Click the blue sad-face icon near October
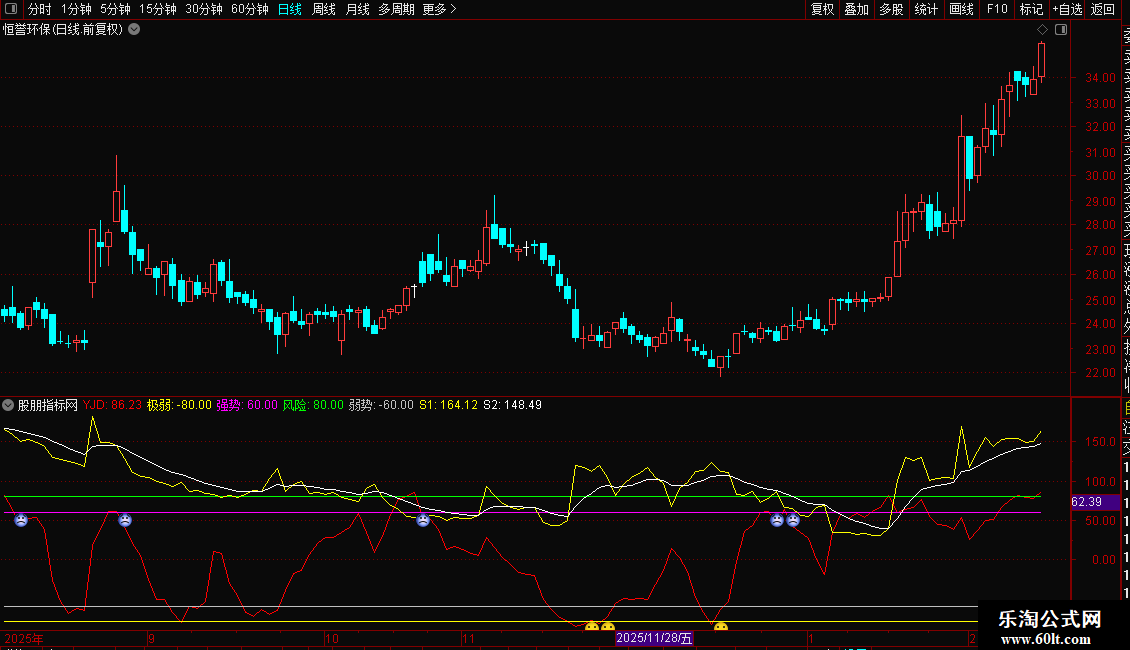Image resolution: width=1130 pixels, height=650 pixels. pyautogui.click(x=423, y=520)
